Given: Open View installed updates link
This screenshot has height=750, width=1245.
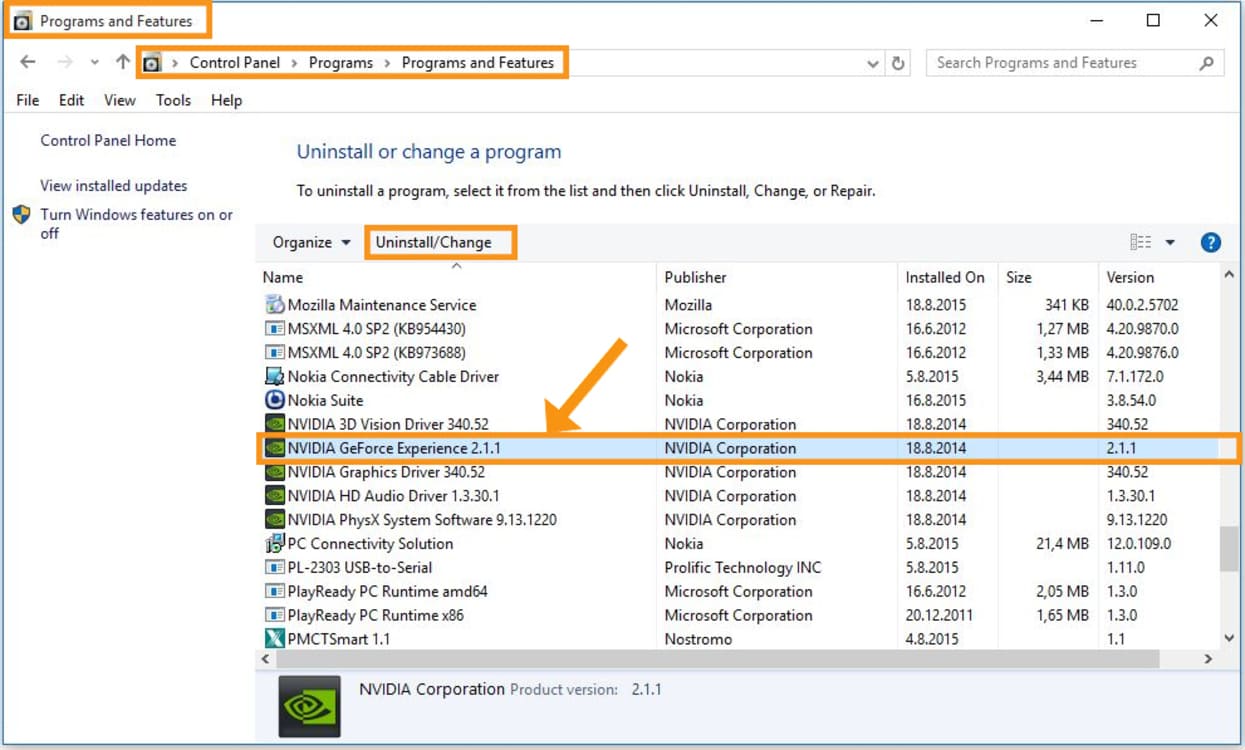Looking at the screenshot, I should pos(114,186).
